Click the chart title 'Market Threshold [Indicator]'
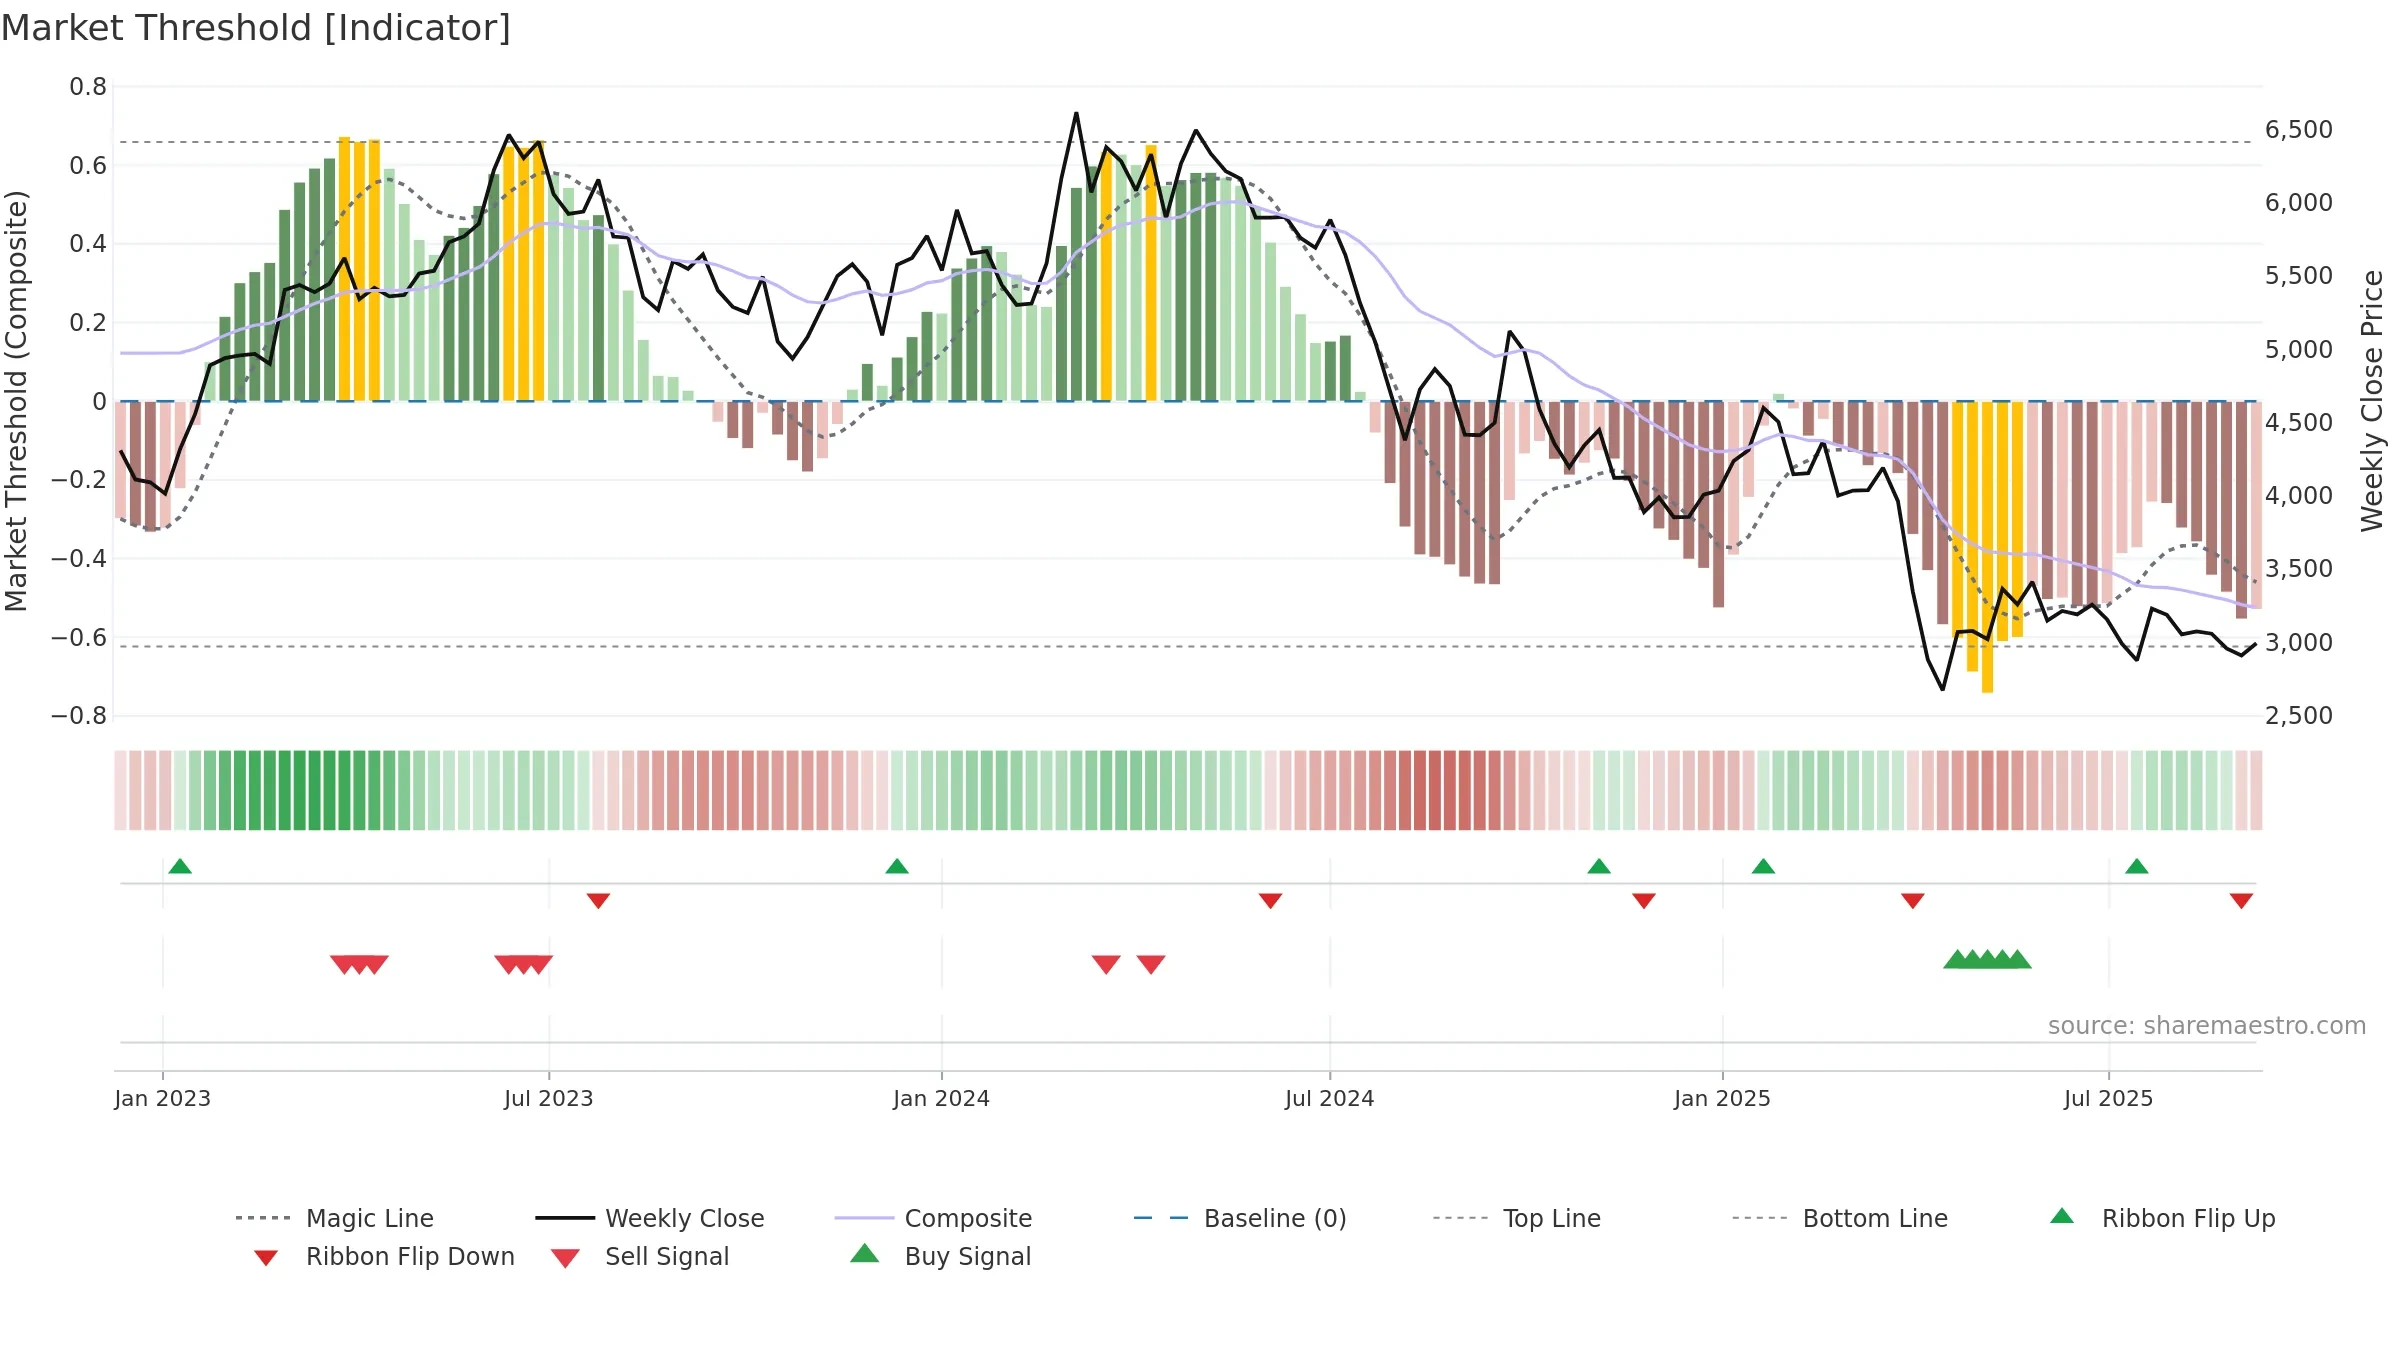Screen dimensions: 2400x1350 (x=256, y=28)
